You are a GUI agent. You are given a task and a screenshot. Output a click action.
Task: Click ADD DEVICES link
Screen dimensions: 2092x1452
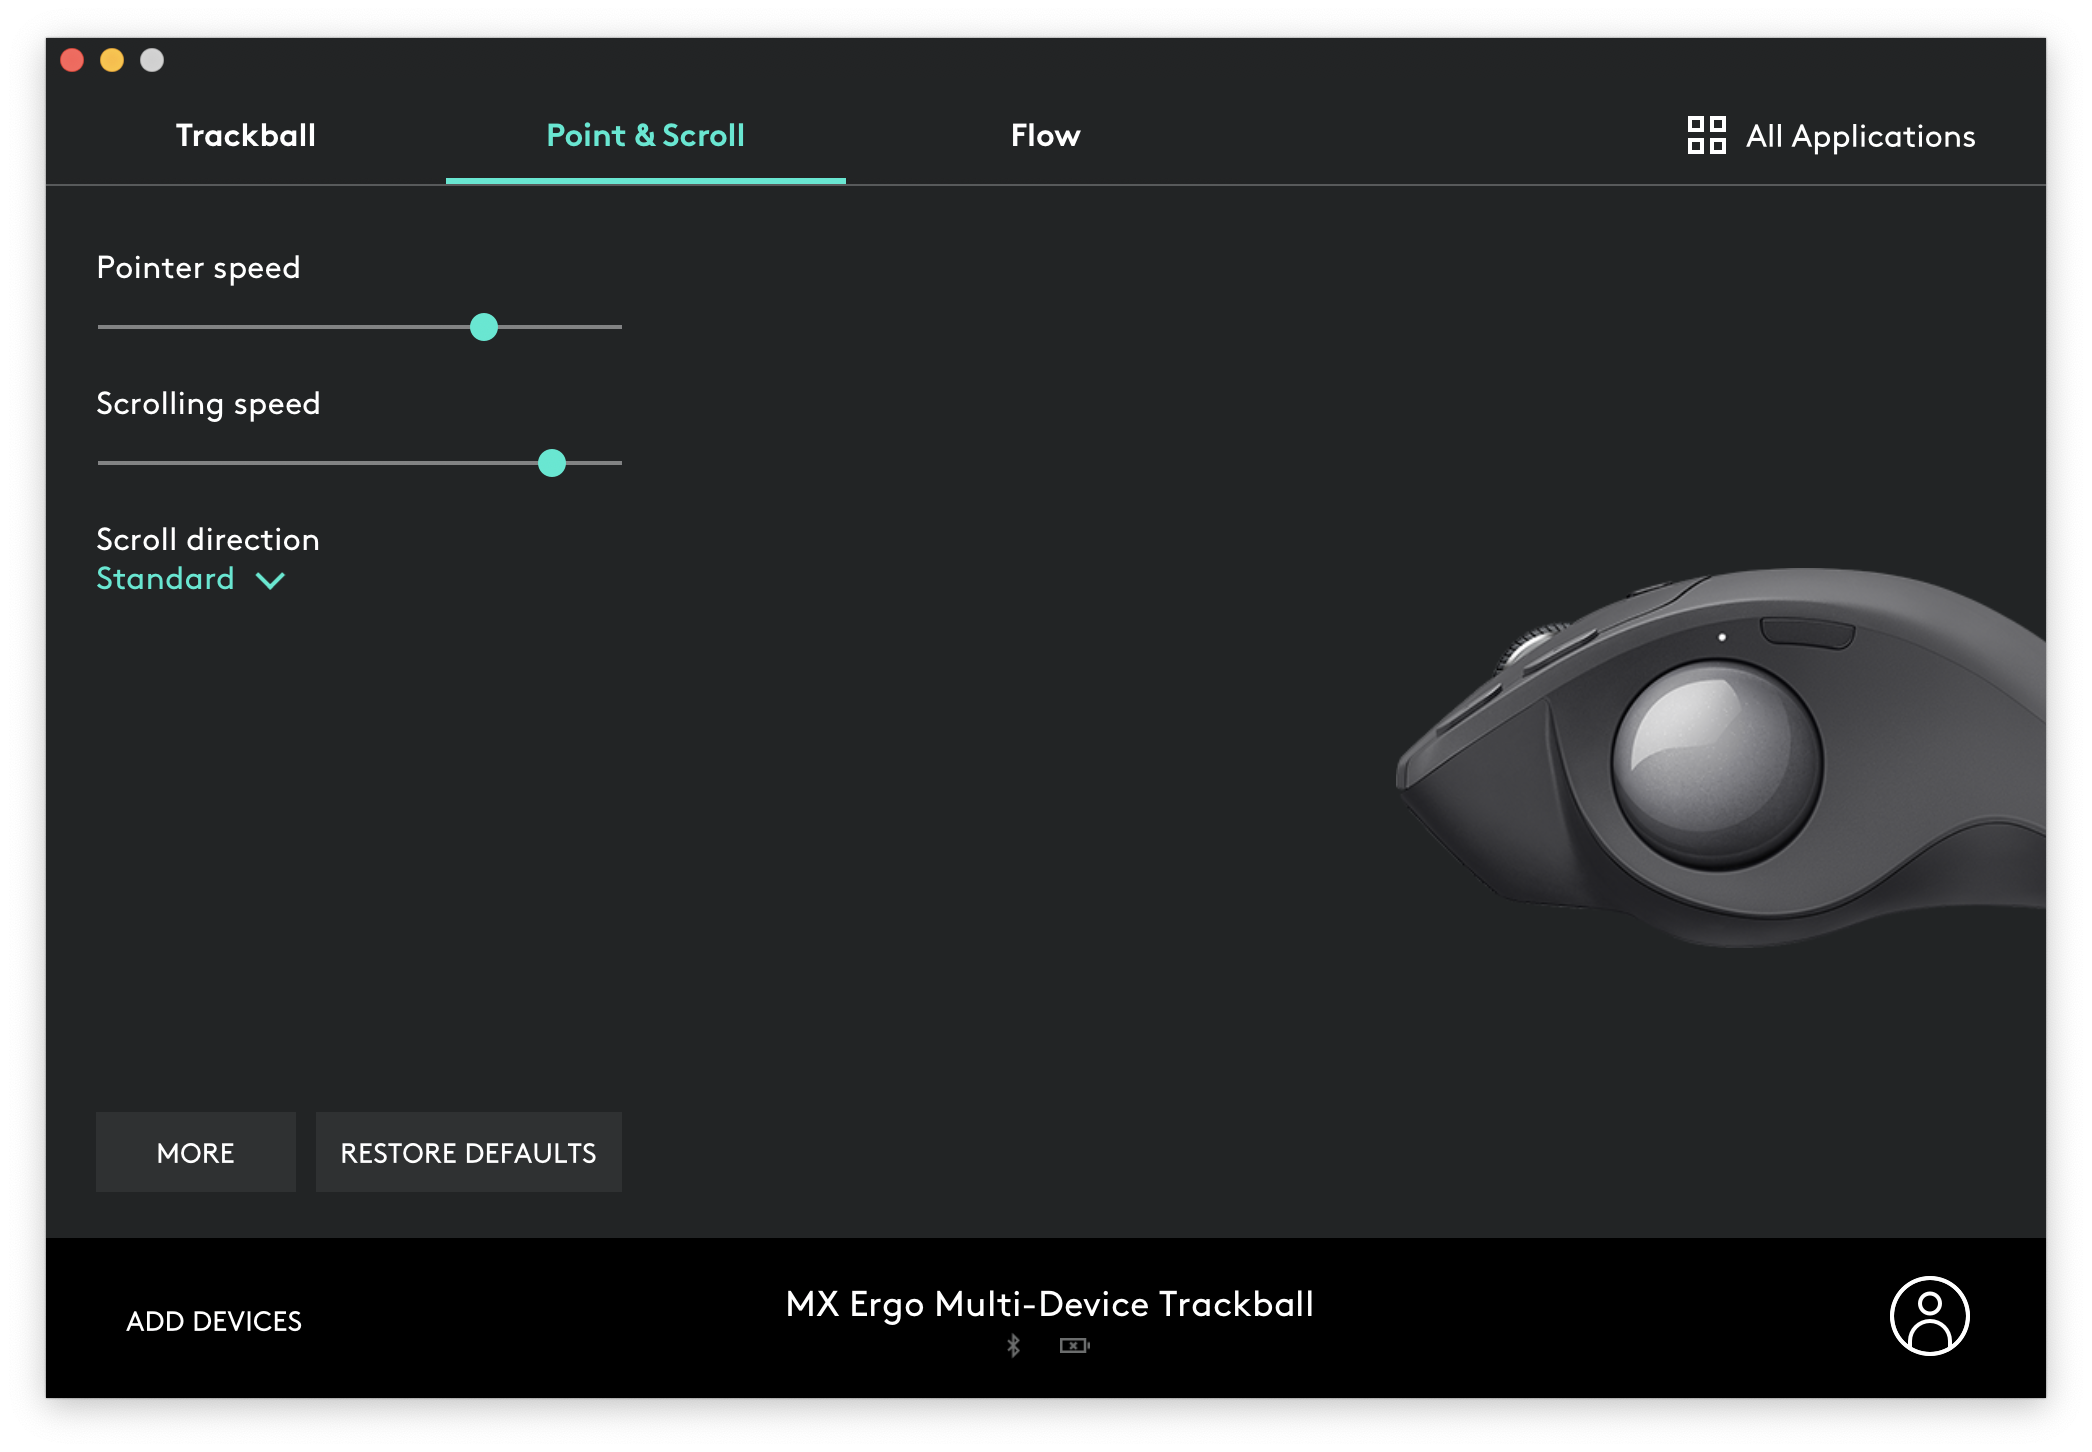click(213, 1321)
